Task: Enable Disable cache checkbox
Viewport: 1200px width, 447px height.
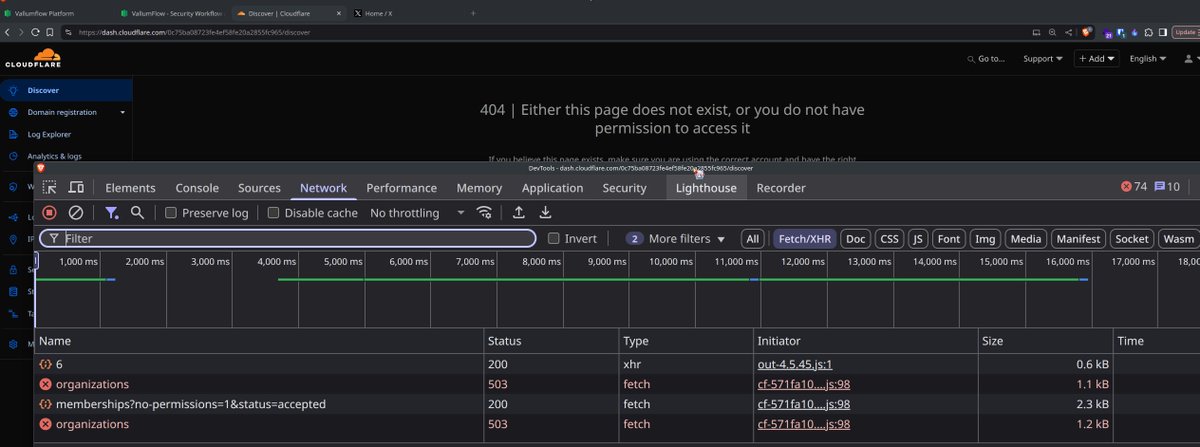Action: click(x=274, y=213)
